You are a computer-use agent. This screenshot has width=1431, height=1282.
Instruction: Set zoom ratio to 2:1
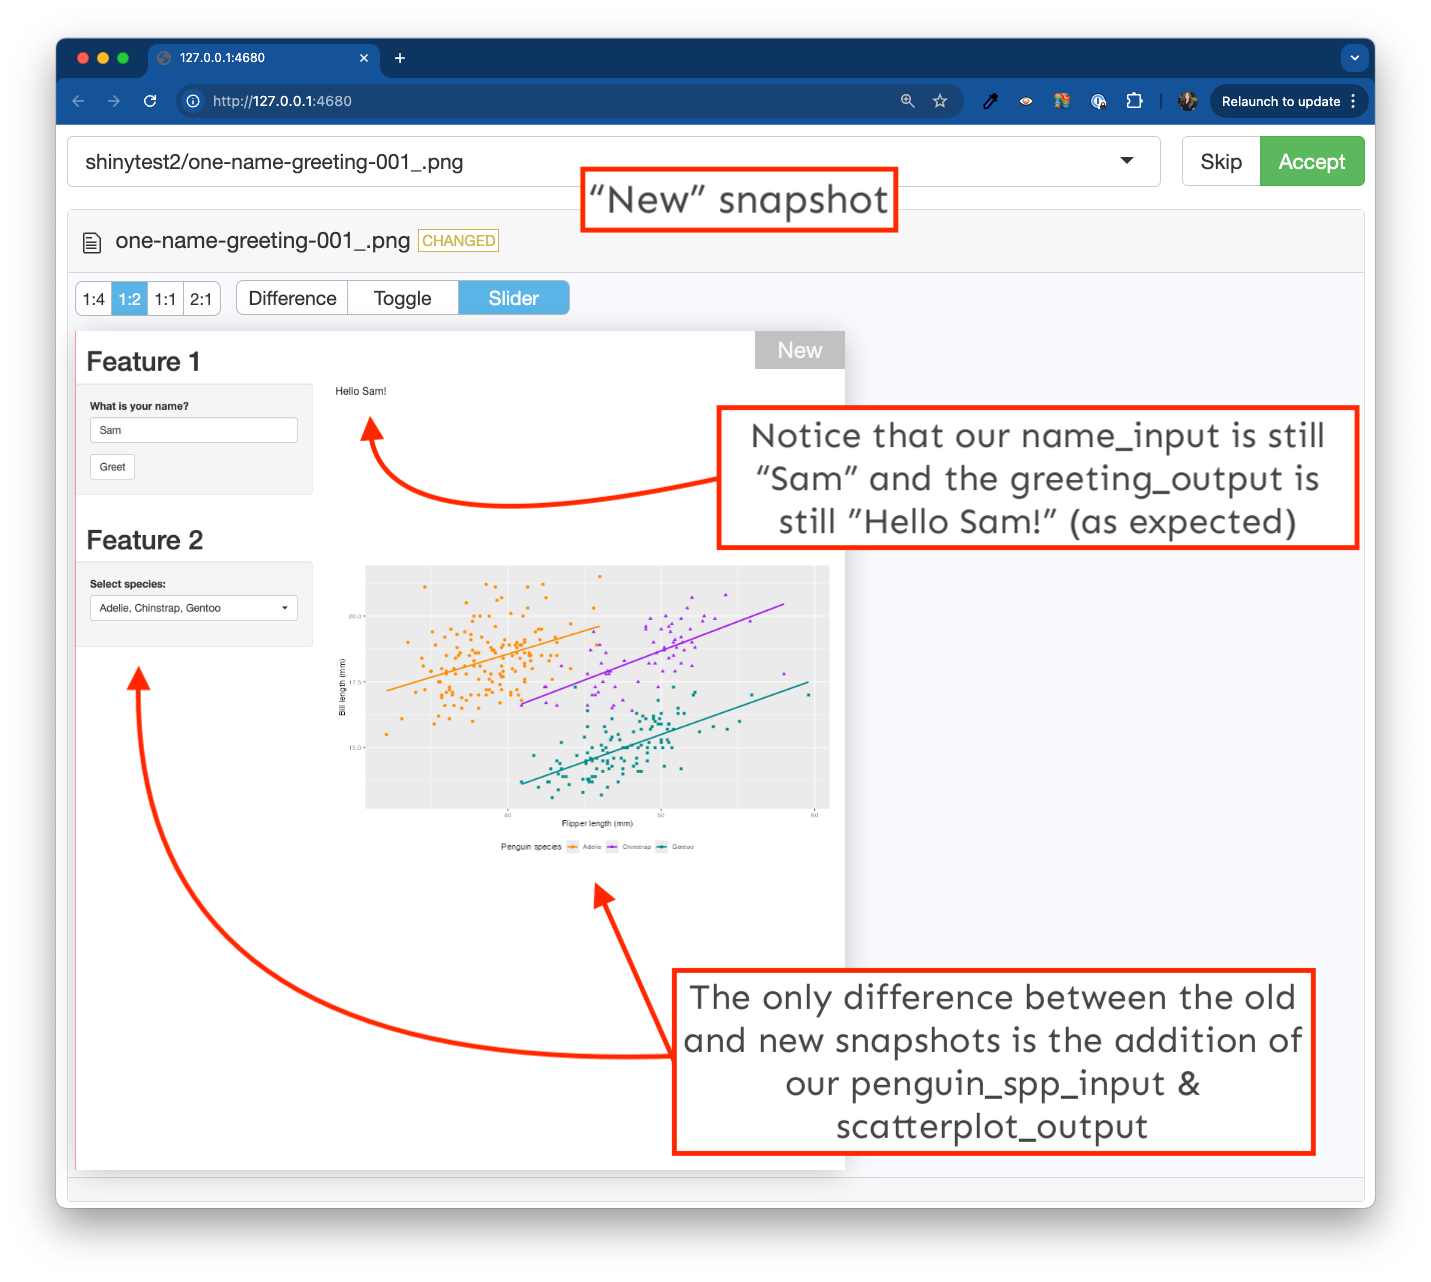click(201, 299)
